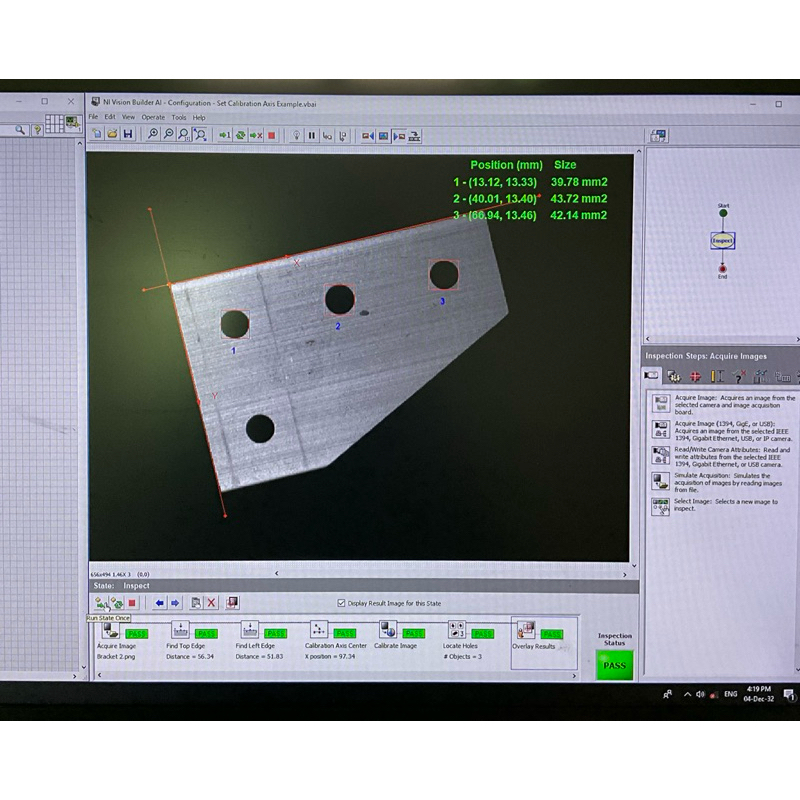Open the Operate menu
The height and width of the screenshot is (800, 800).
pyautogui.click(x=153, y=117)
